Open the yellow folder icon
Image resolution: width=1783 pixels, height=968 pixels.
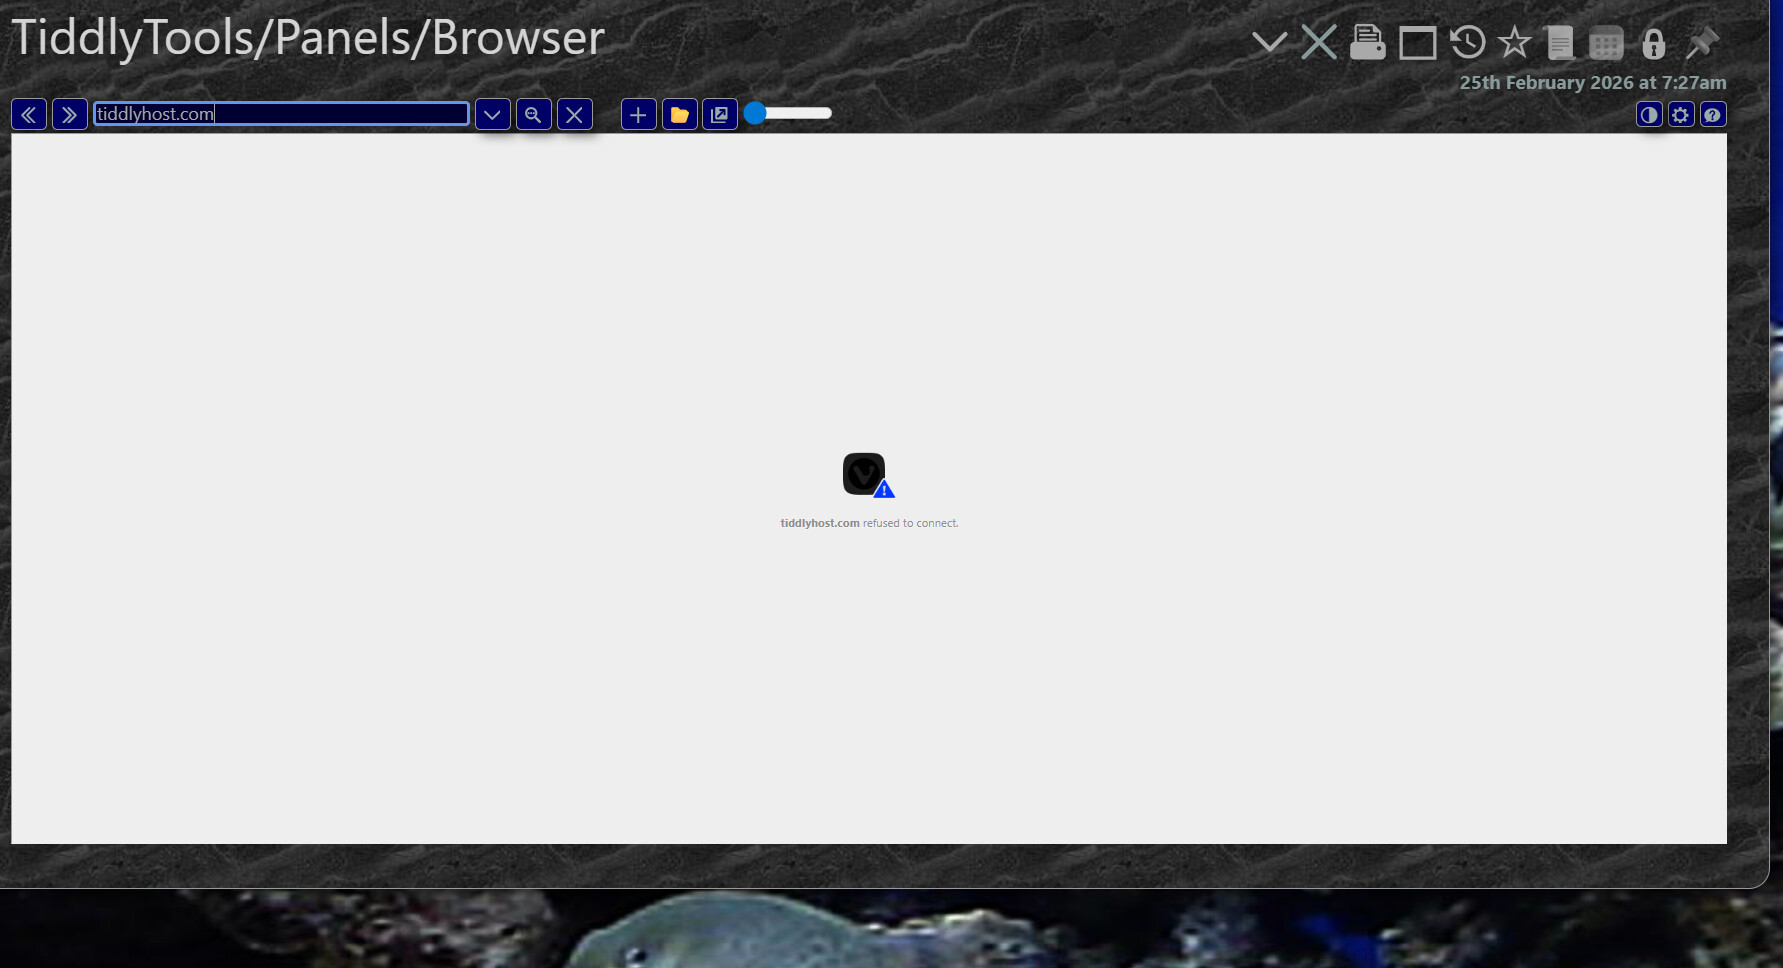679,115
